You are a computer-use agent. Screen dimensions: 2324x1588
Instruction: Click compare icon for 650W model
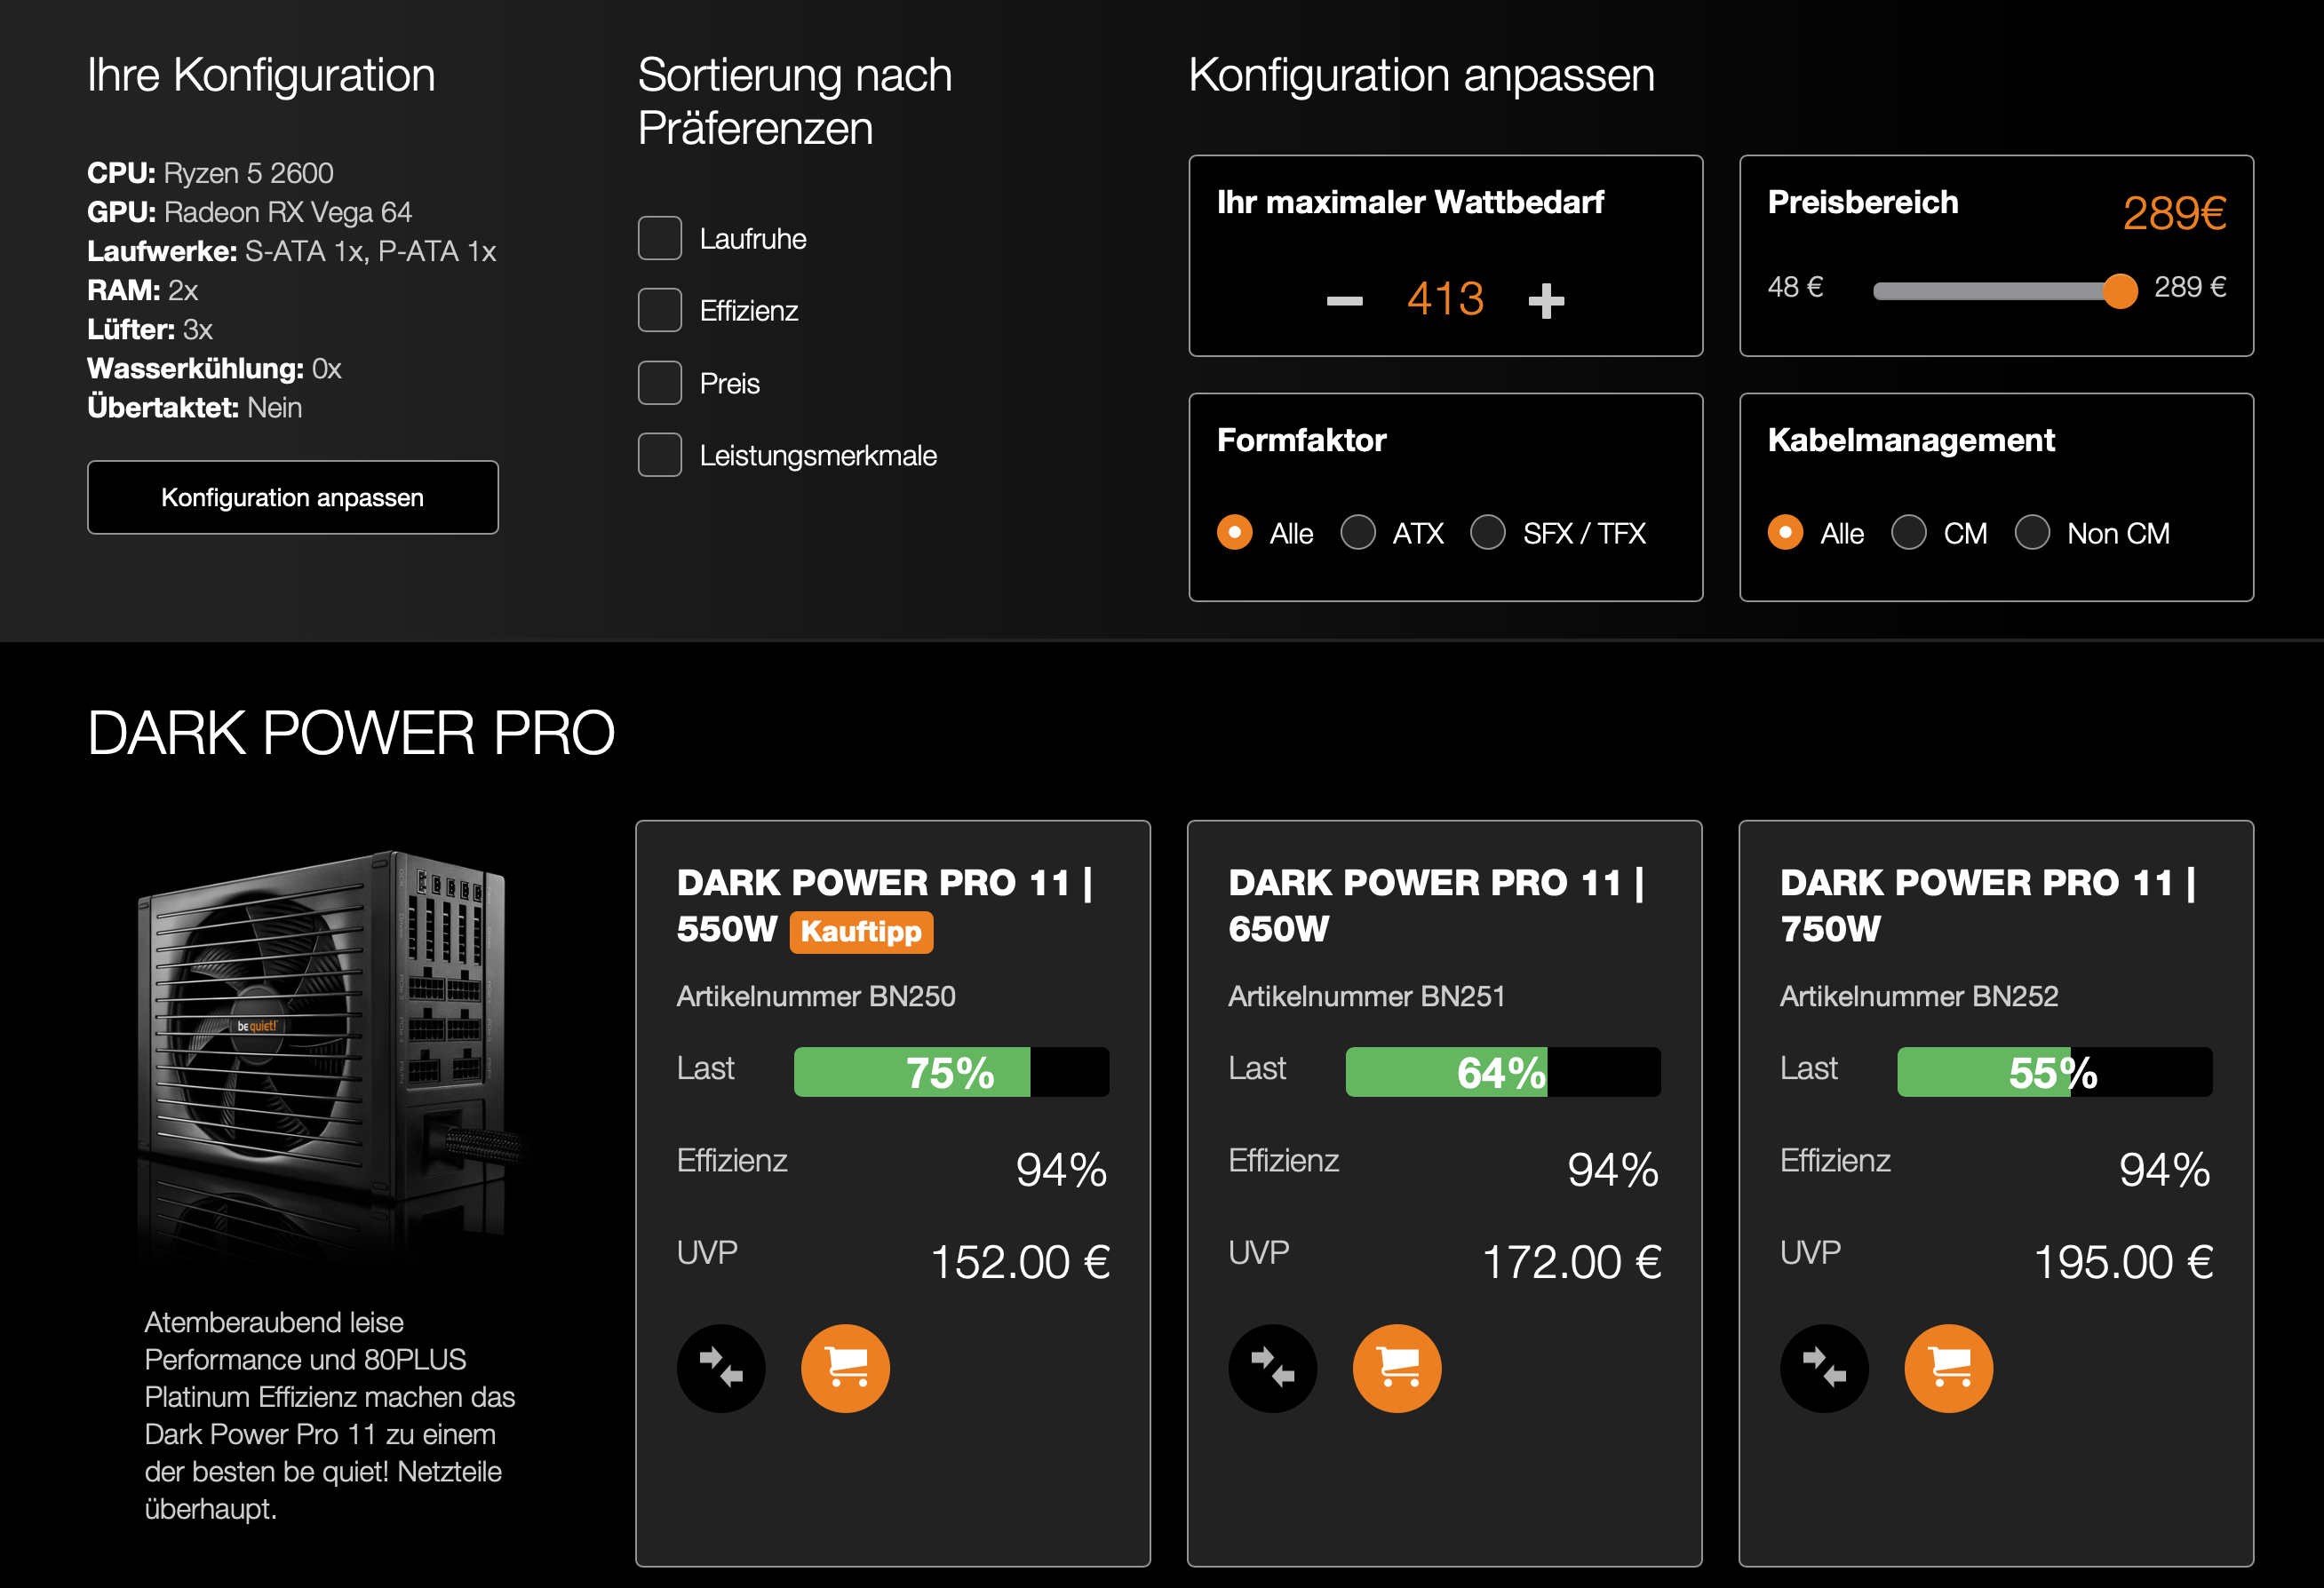point(1272,1368)
